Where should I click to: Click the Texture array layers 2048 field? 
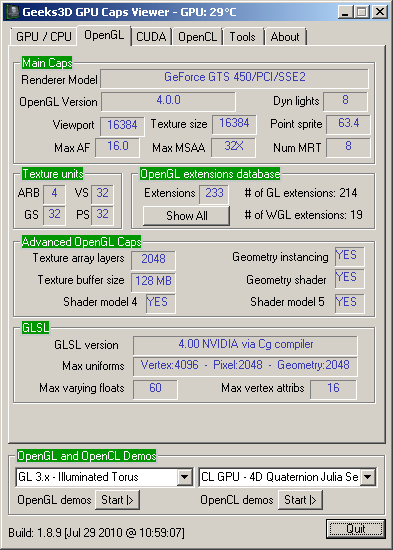(153, 260)
